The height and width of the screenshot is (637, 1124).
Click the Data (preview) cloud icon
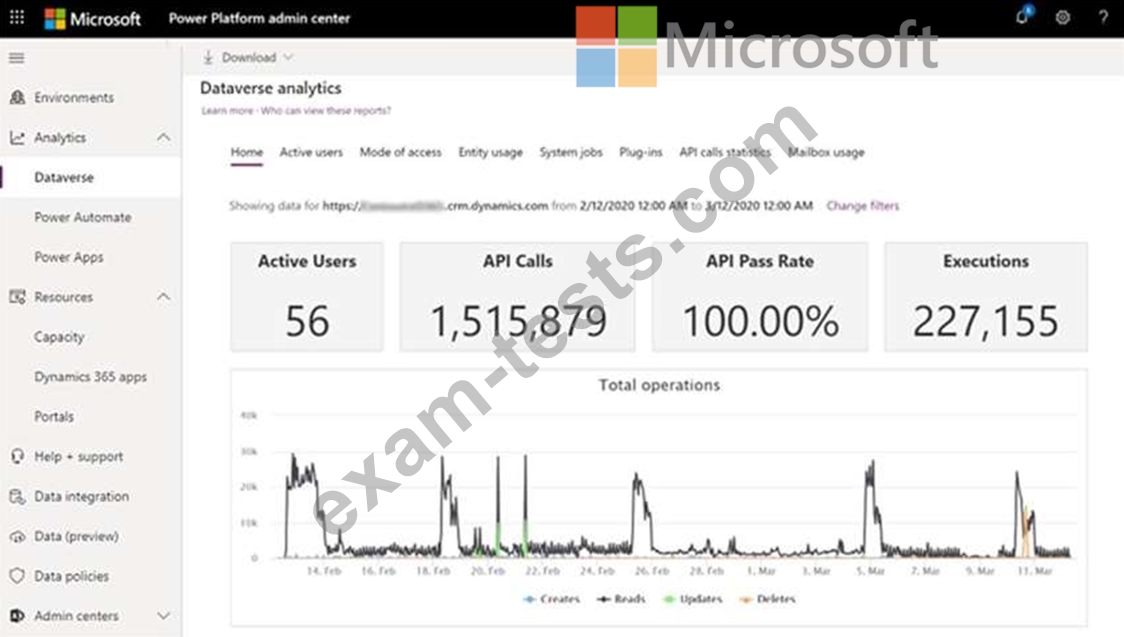pyautogui.click(x=17, y=537)
